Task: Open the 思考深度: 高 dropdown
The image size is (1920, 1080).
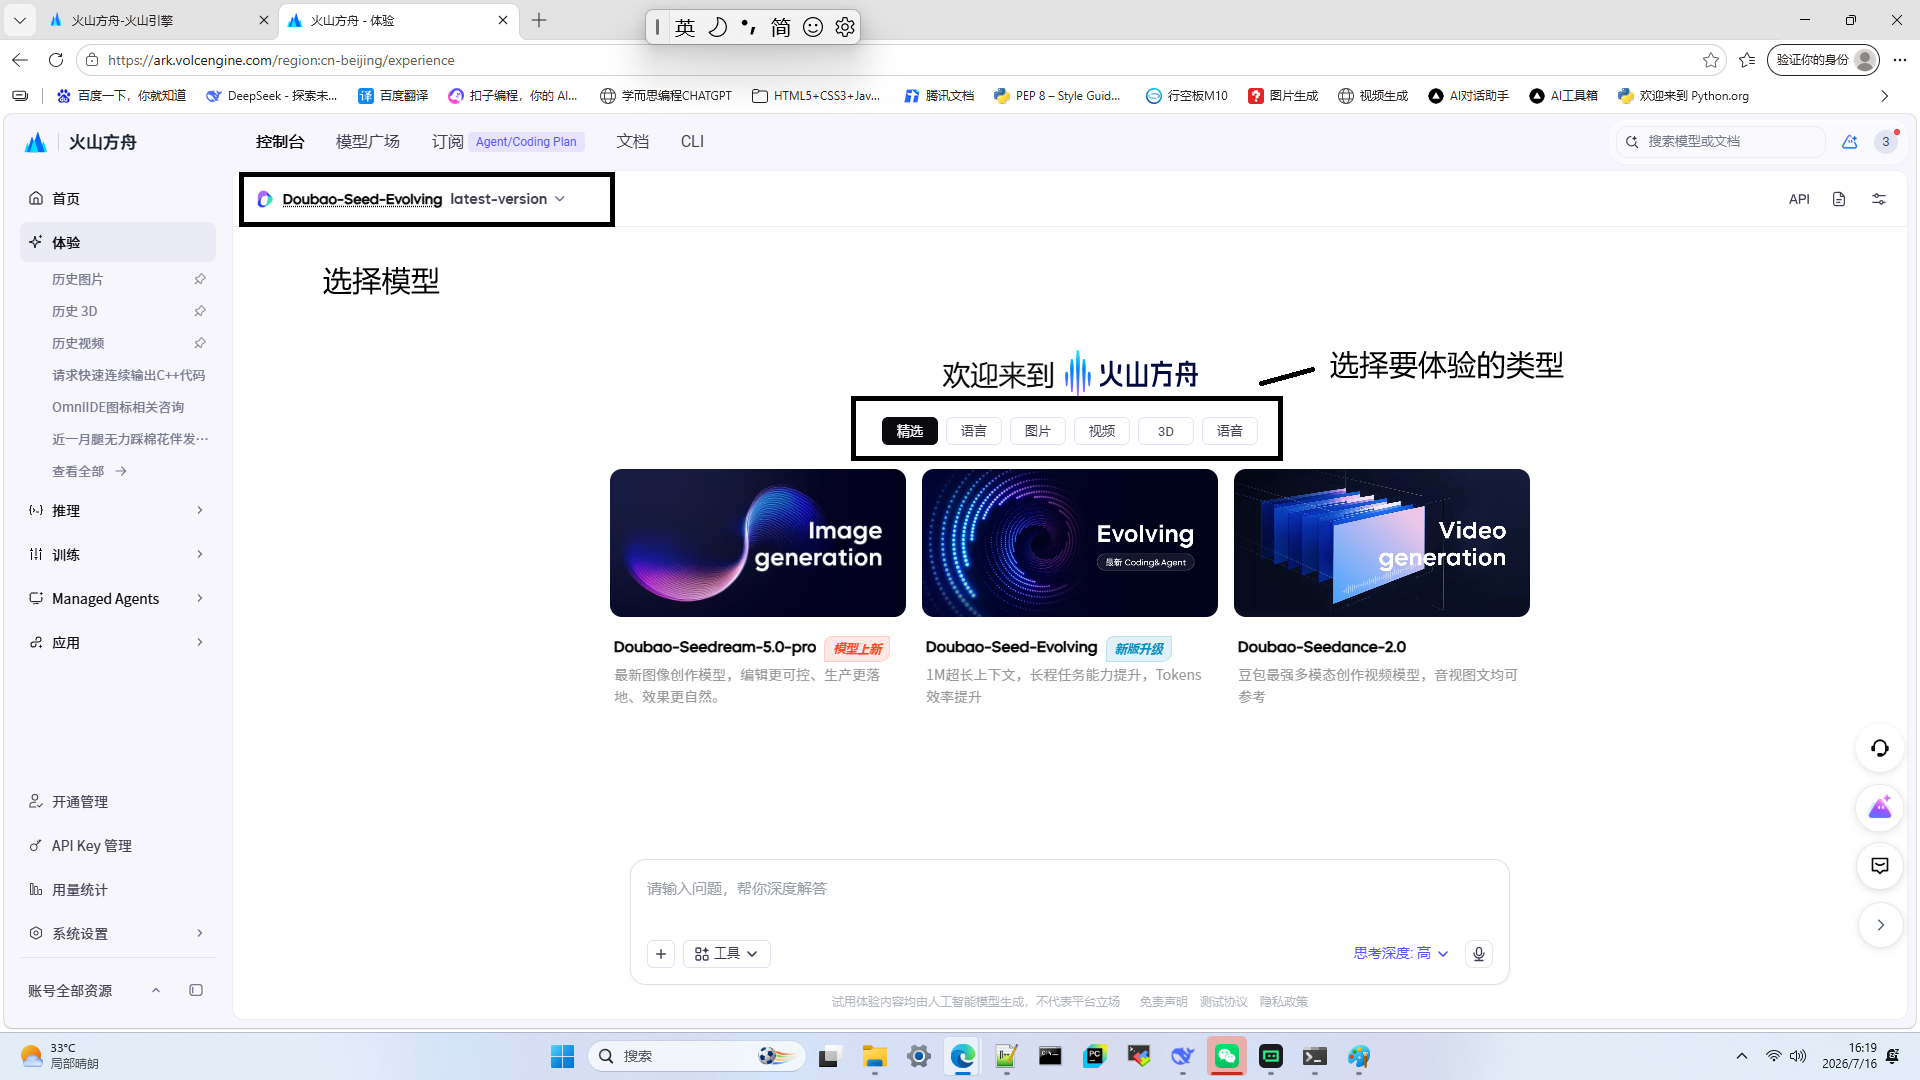Action: coord(1401,954)
